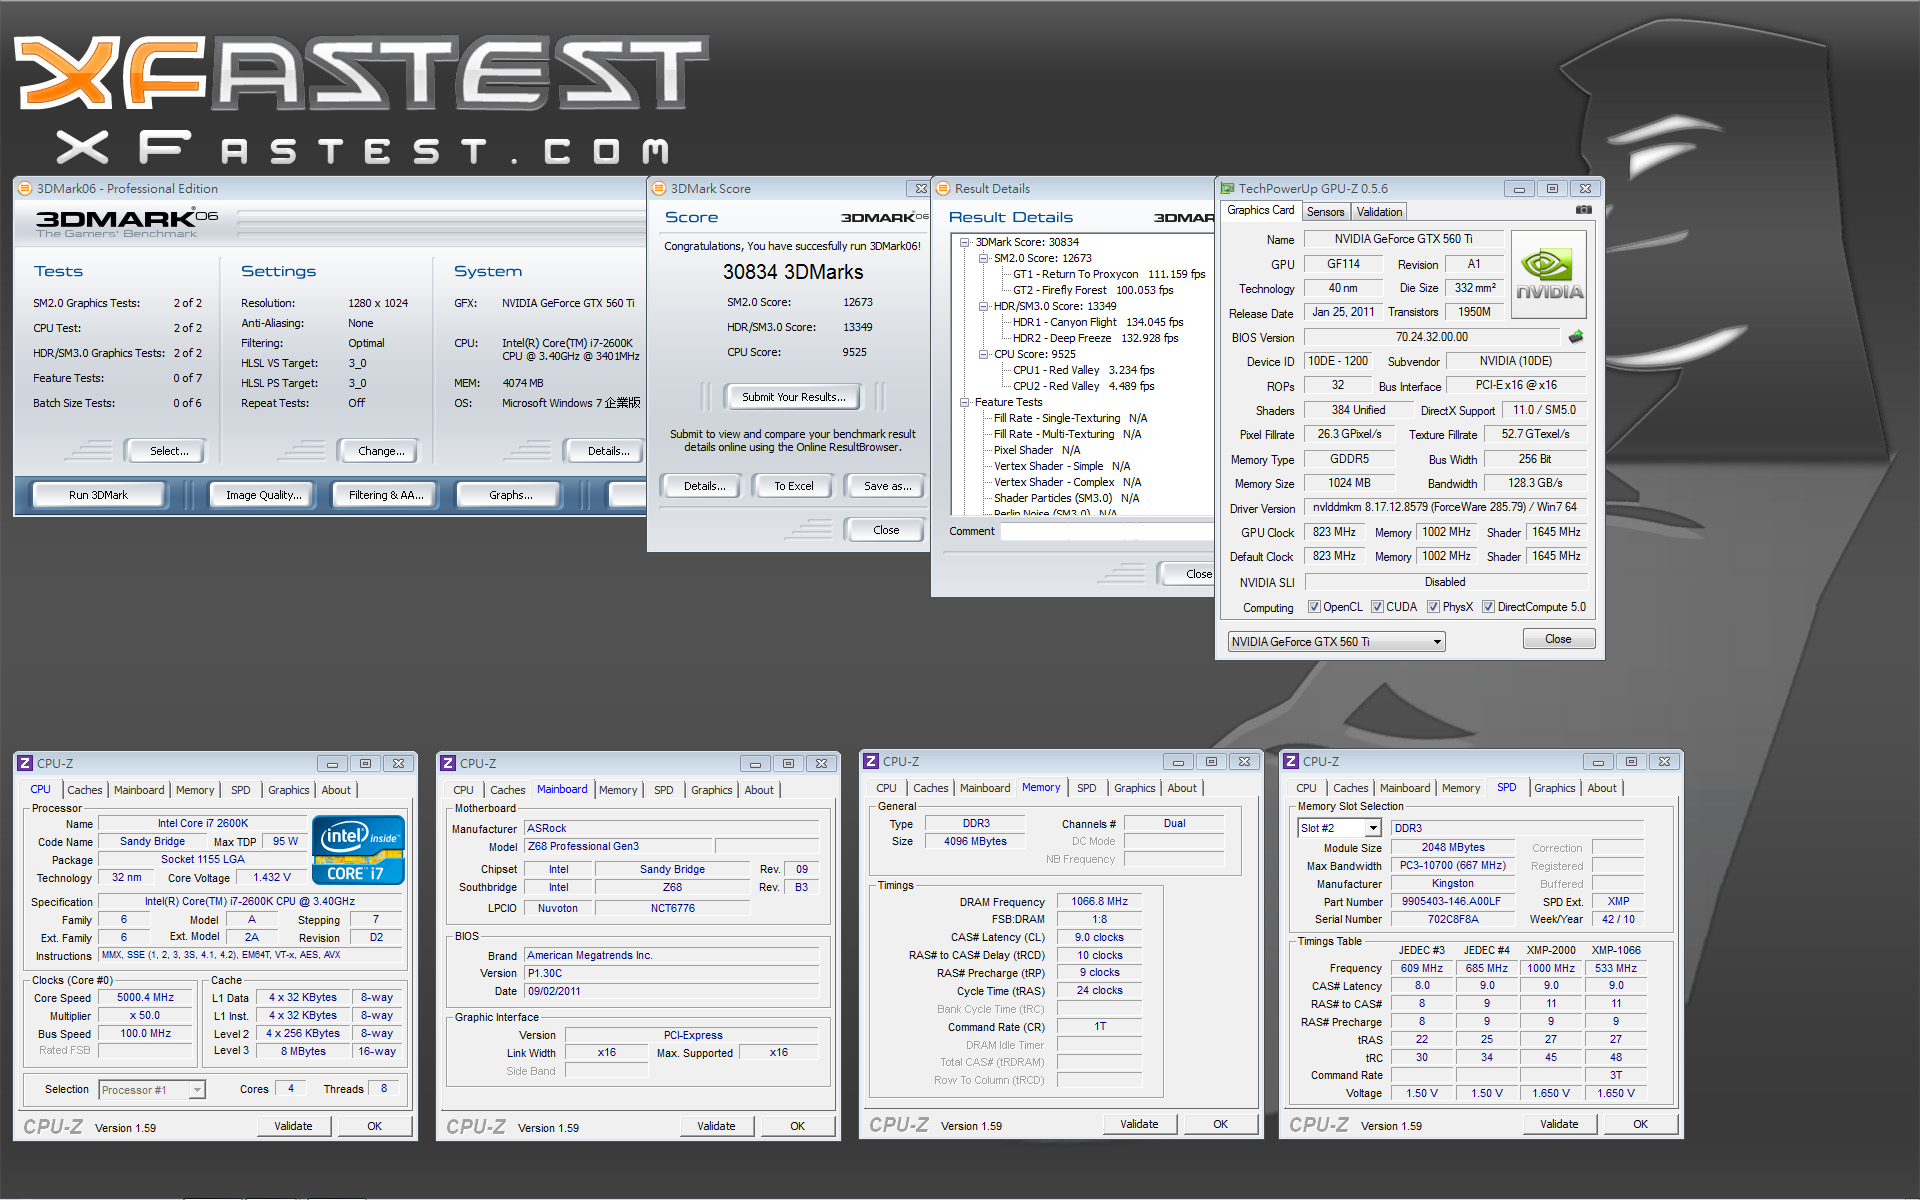Screen dimensions: 1920x1200
Task: Open the Memory tab in the CPU-Z window showing the CPU tab
Action: tap(194, 790)
